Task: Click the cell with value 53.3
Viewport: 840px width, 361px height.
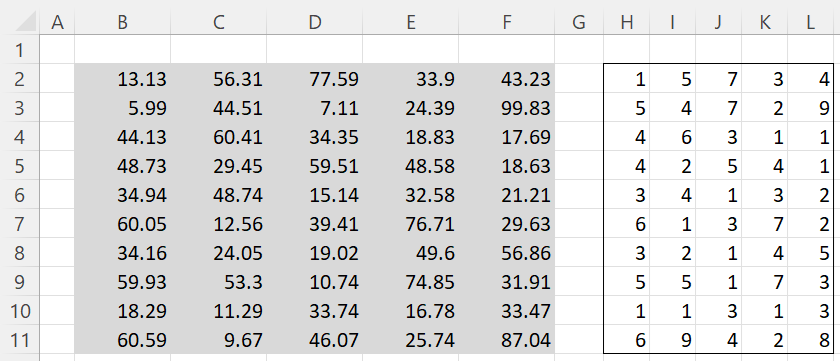Action: pos(219,281)
